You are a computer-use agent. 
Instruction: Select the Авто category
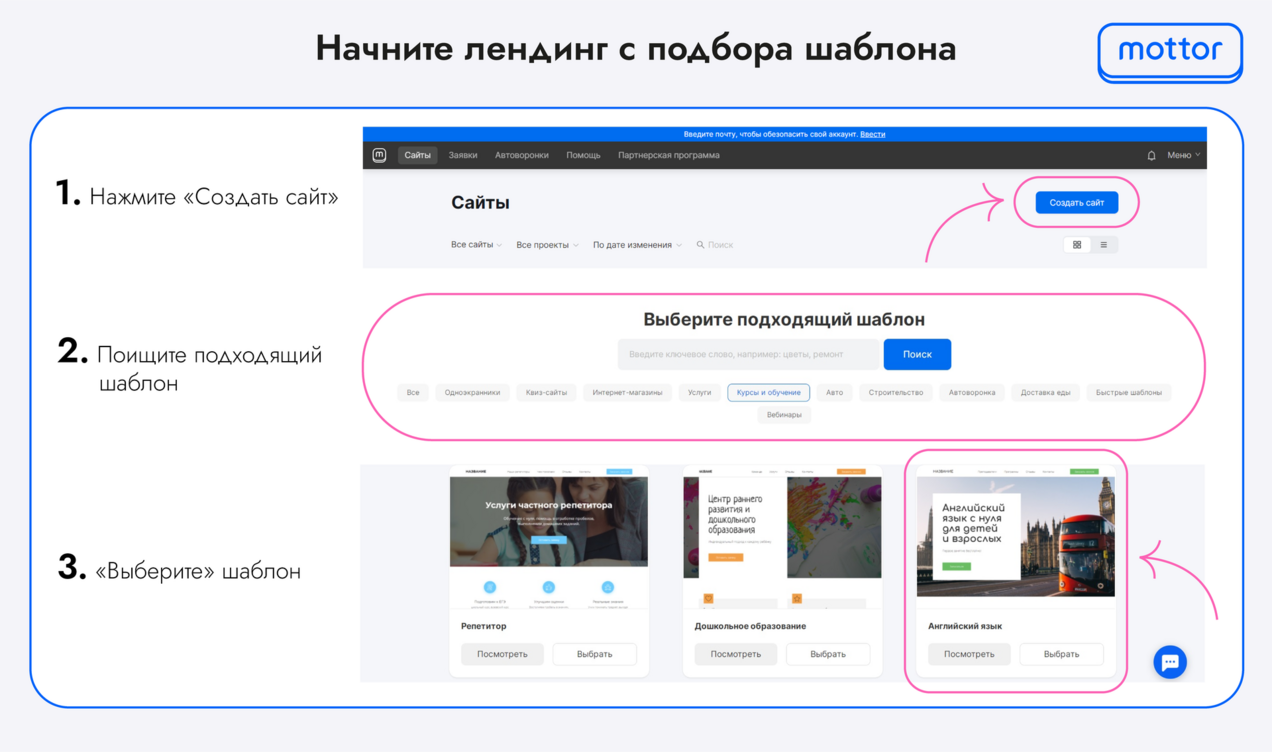[x=834, y=393]
